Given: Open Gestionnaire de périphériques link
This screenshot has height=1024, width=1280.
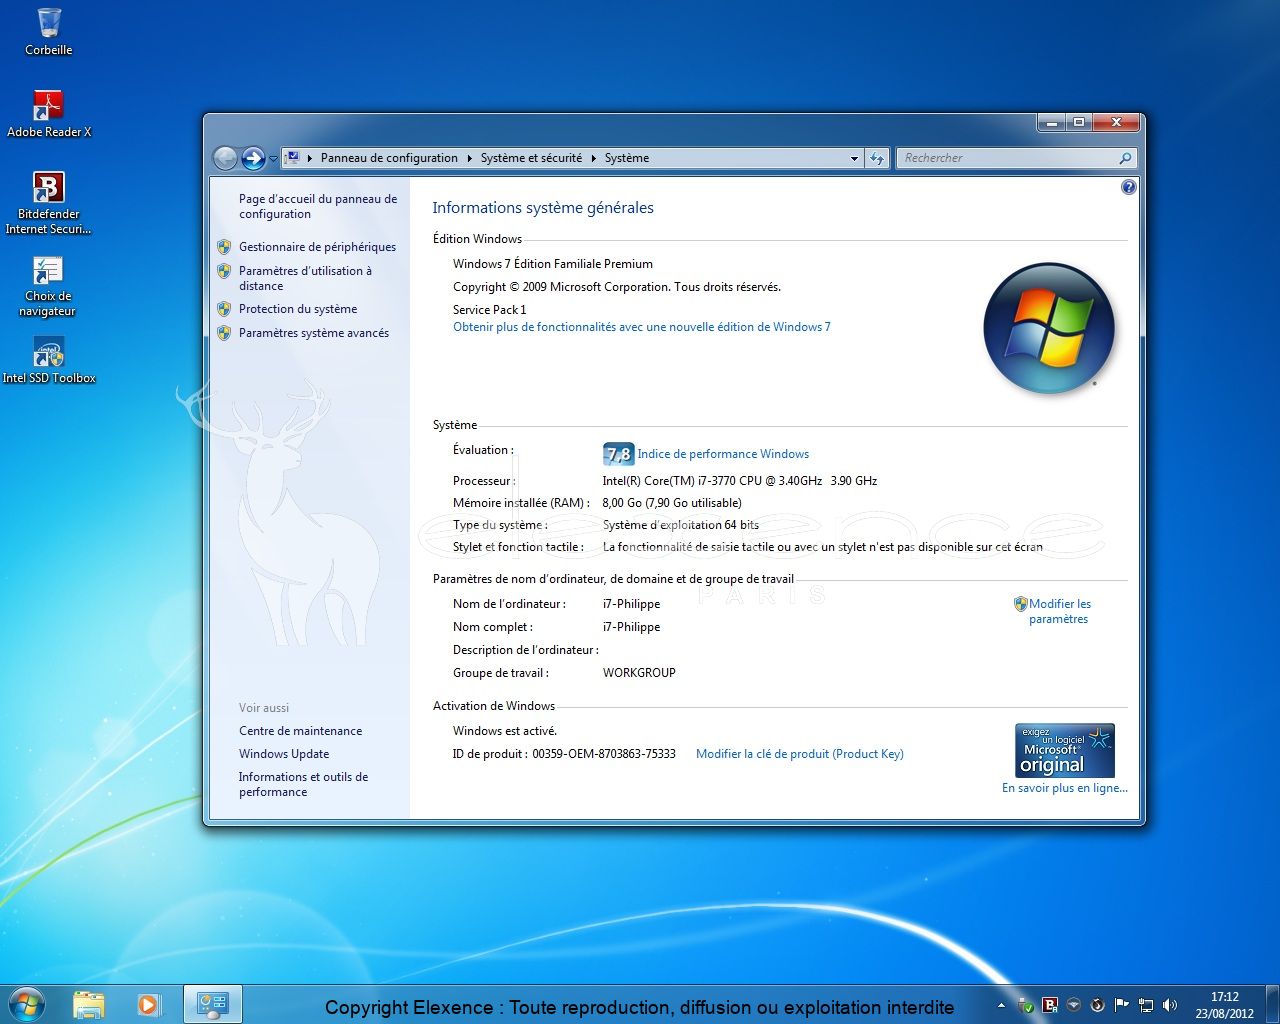Looking at the screenshot, I should pos(317,247).
